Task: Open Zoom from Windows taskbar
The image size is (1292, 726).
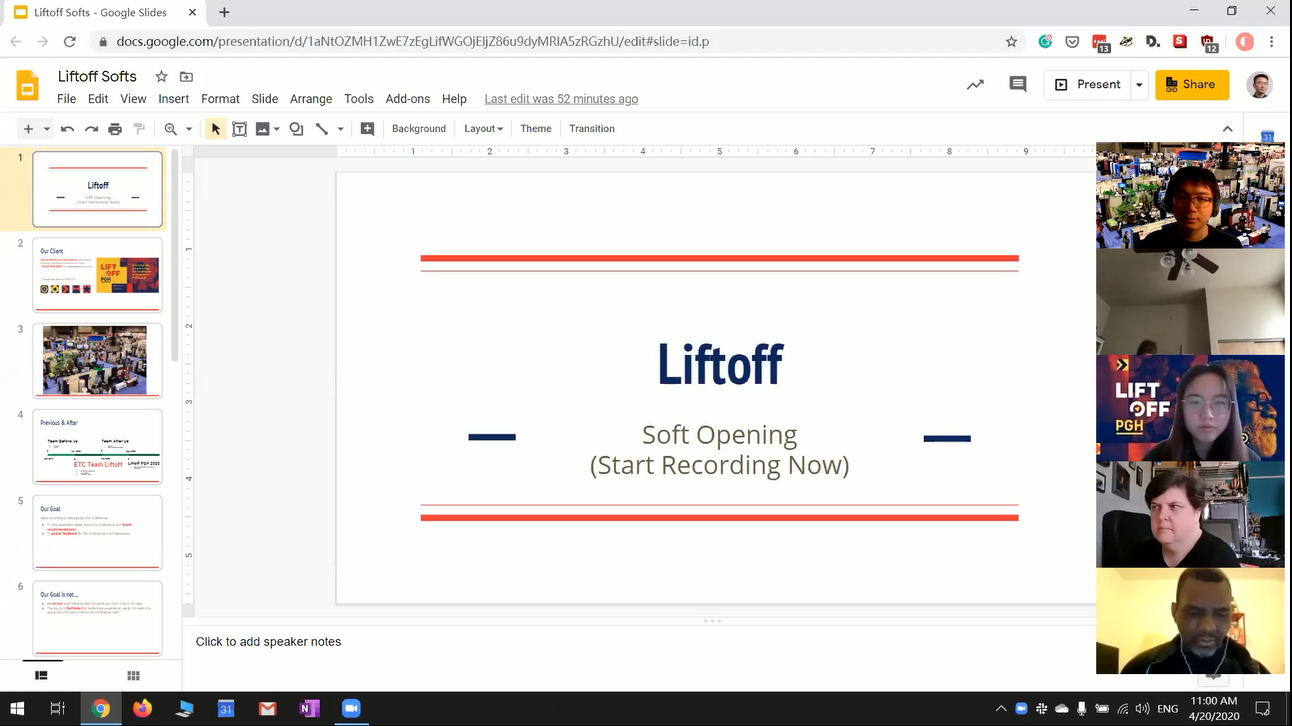Action: pyautogui.click(x=351, y=708)
